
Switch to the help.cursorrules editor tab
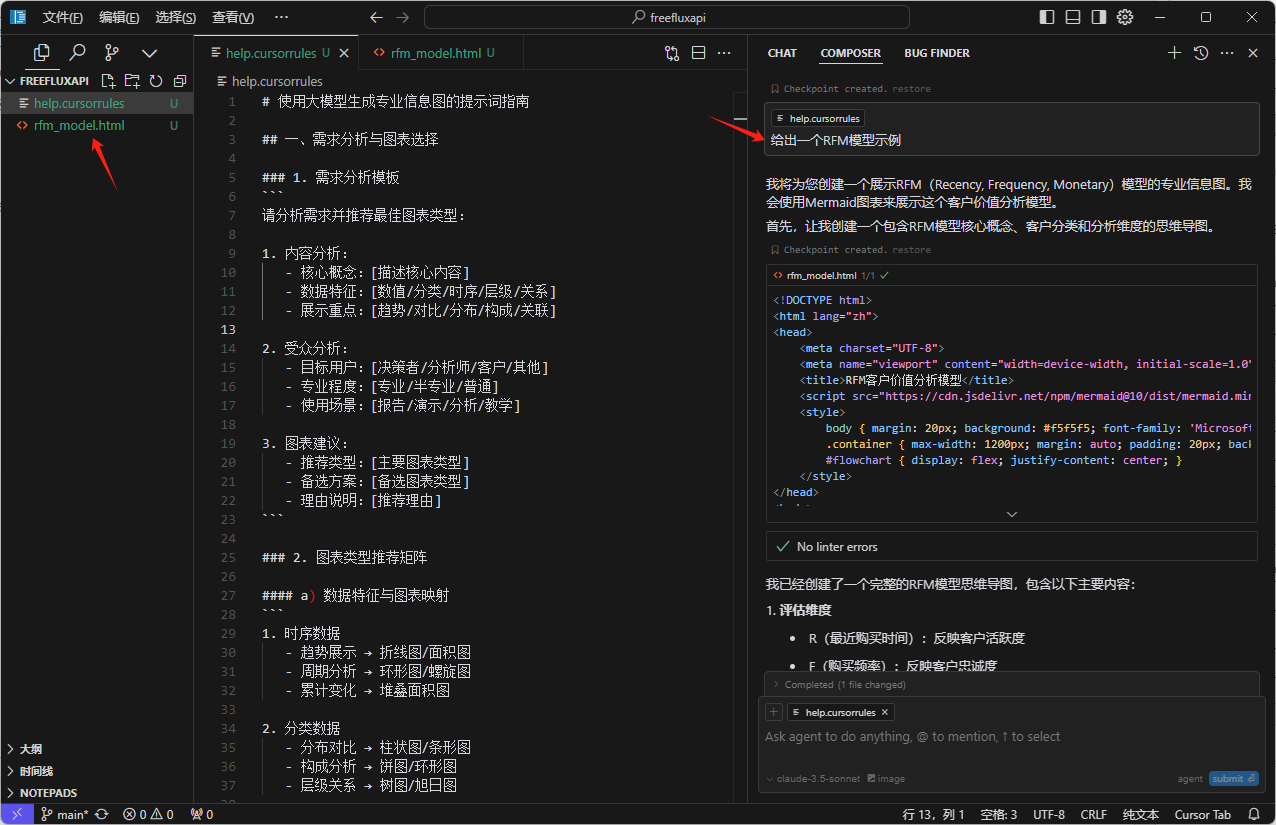pos(274,53)
